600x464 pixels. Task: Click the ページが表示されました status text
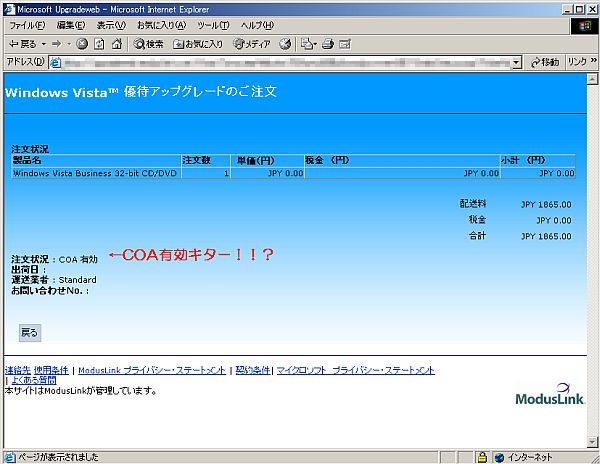tap(58, 457)
